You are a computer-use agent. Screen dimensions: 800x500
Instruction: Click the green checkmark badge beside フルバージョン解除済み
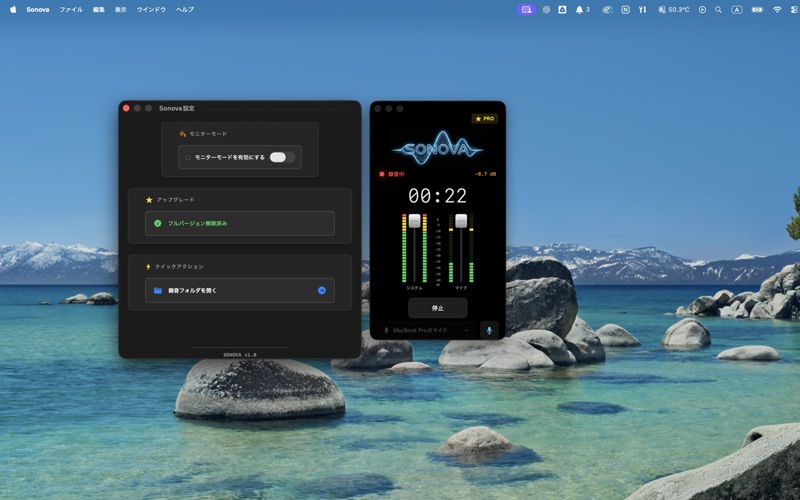pos(158,223)
